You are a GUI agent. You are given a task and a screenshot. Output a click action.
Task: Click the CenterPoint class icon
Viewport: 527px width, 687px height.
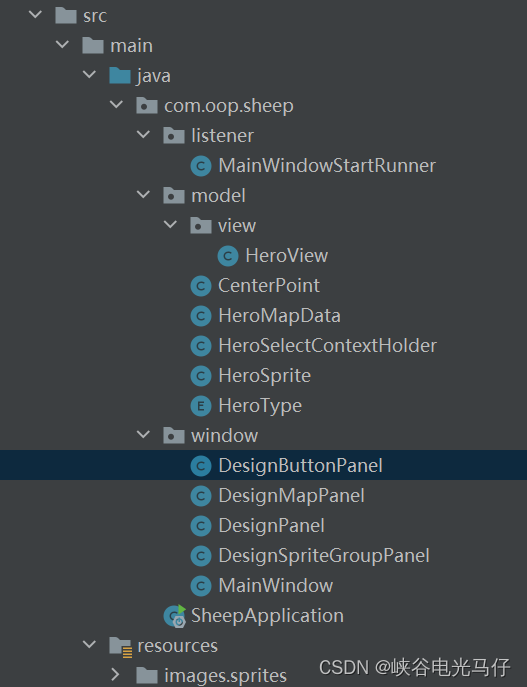point(201,286)
